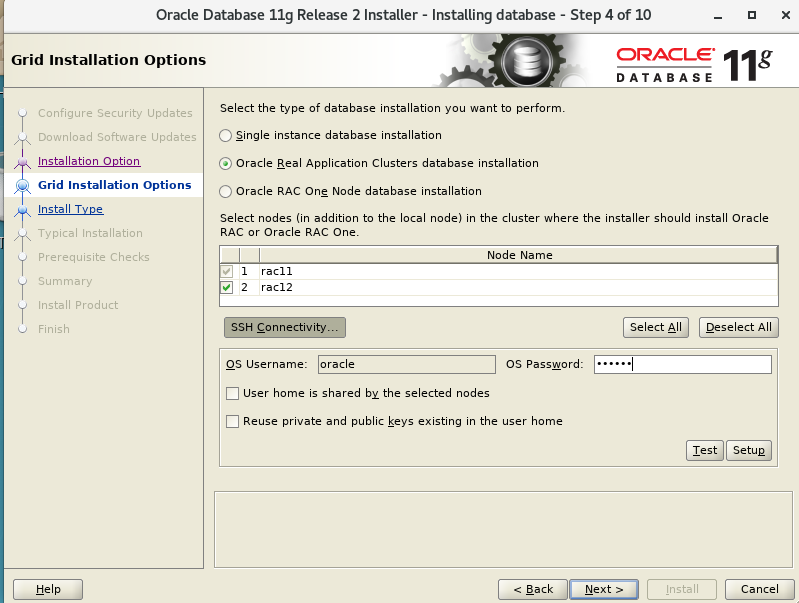Focus the OS Password field

click(682, 364)
